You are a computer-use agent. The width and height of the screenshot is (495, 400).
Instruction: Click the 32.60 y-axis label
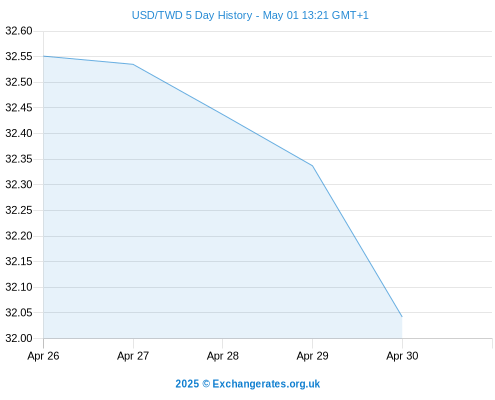coord(19,31)
